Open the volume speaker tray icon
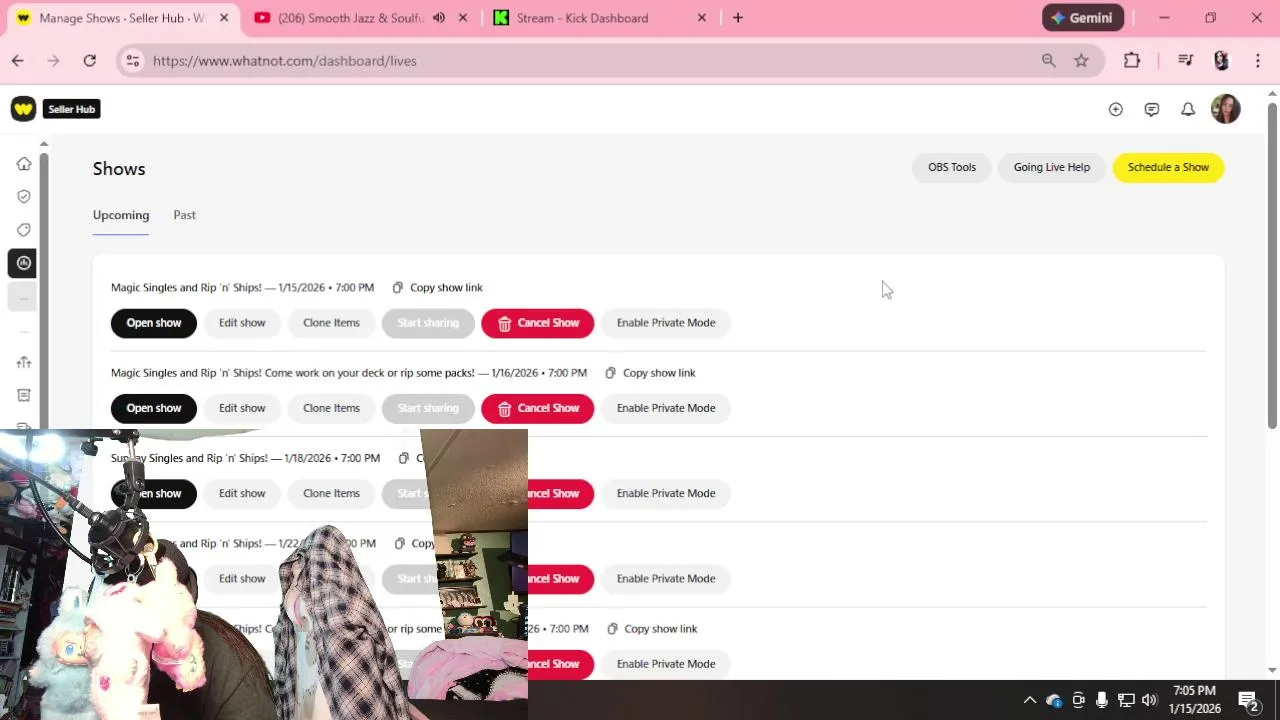 (1149, 700)
